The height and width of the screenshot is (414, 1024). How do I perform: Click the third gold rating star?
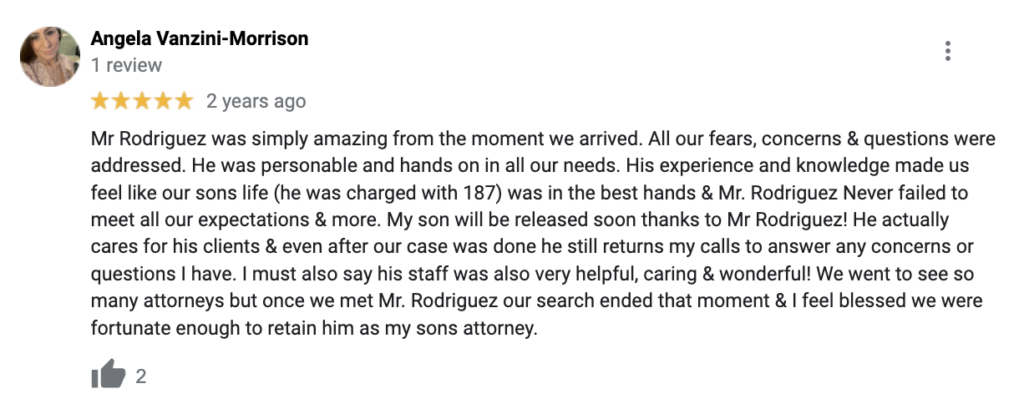pos(142,101)
